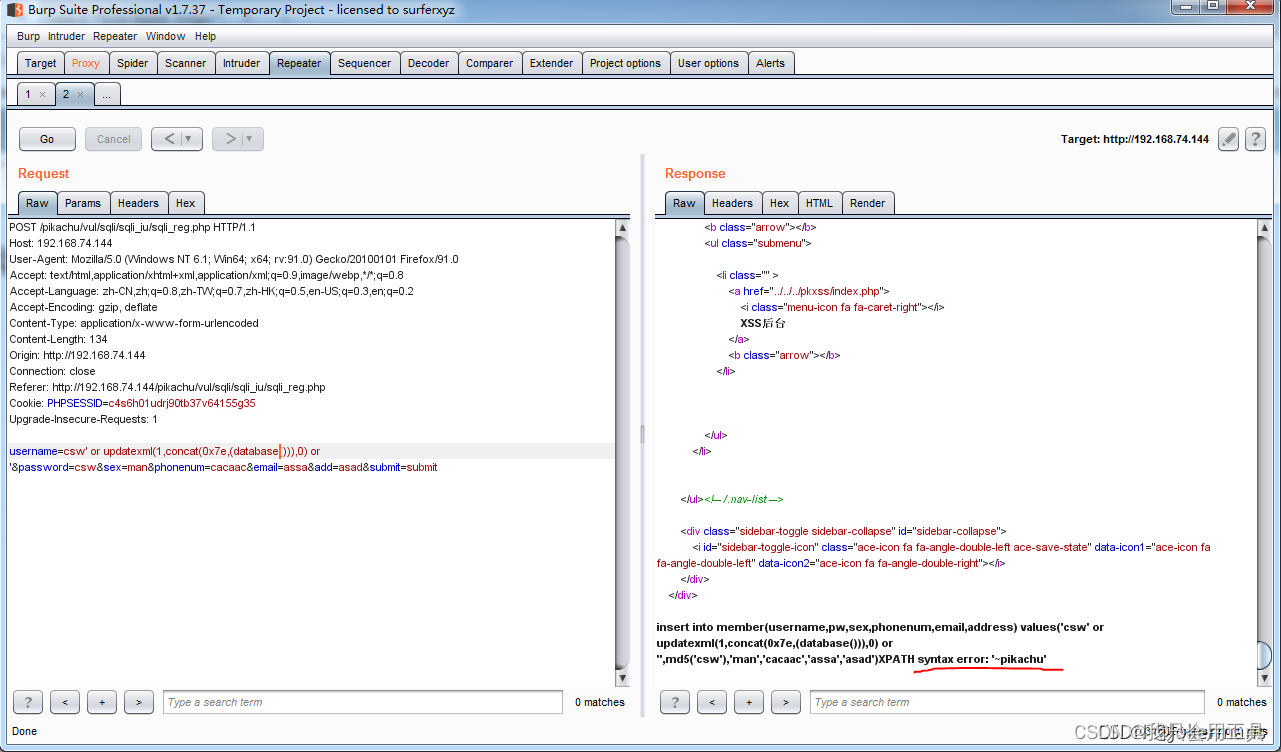Viewport: 1281px width, 752px height.
Task: Show the response Headers view
Action: [x=732, y=203]
